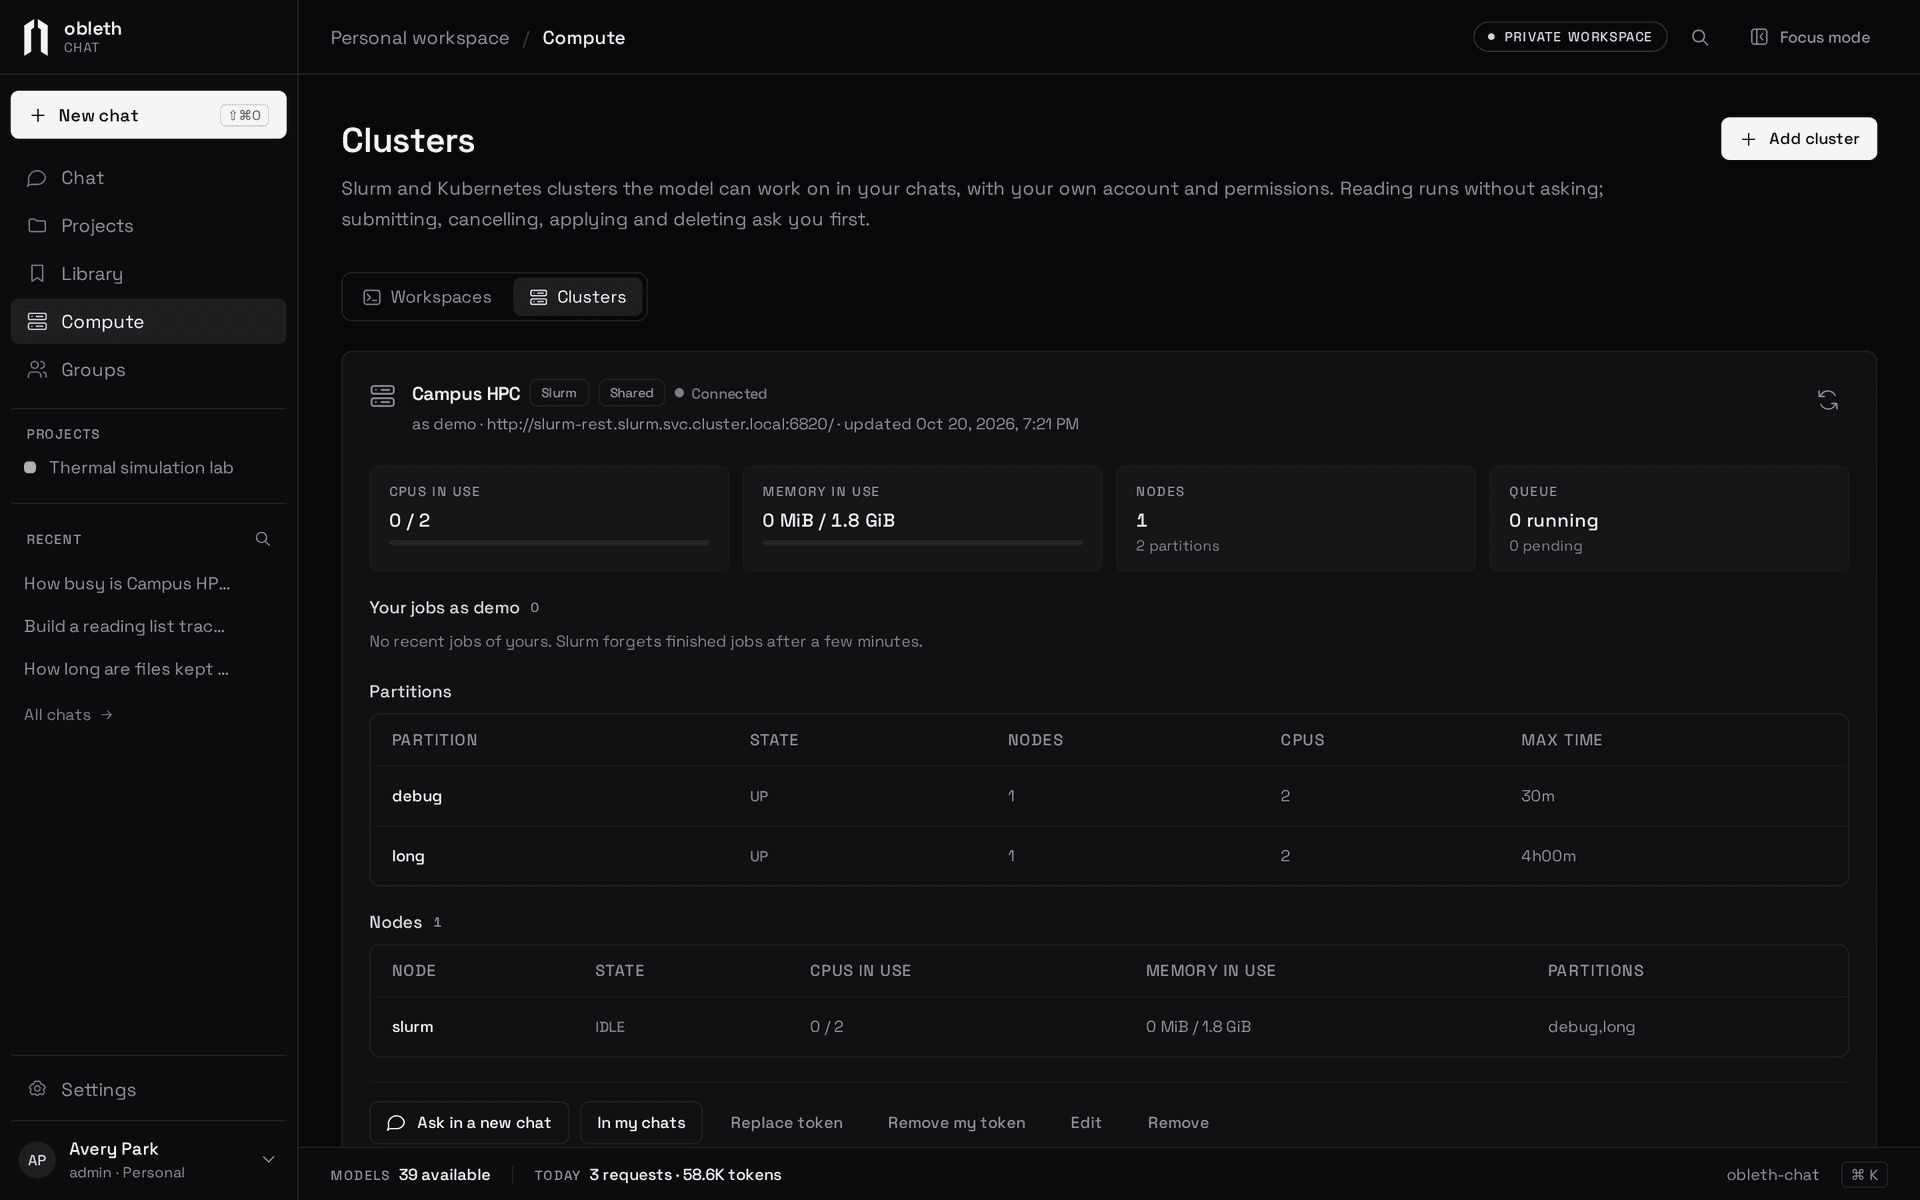1920x1200 pixels.
Task: Click the Private Workspace badge
Action: pos(1570,37)
